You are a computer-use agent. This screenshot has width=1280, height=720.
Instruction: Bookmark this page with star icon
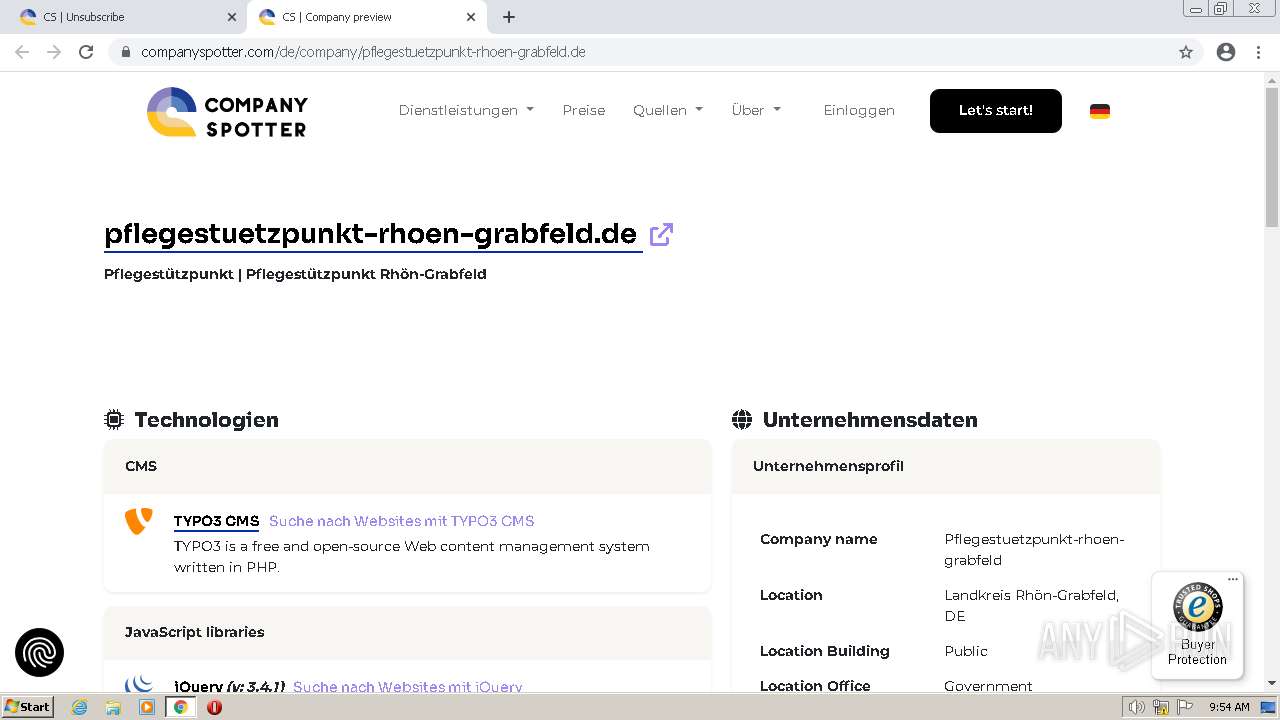pyautogui.click(x=1186, y=52)
